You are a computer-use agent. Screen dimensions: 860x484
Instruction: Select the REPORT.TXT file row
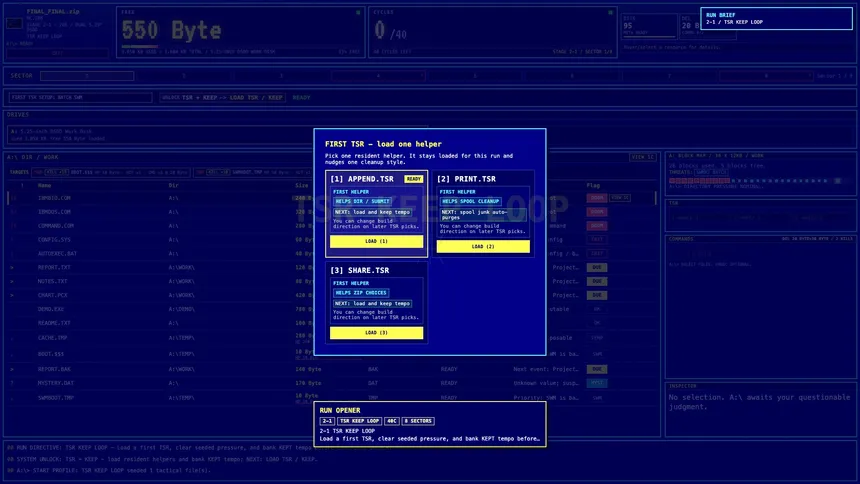[x=331, y=267]
